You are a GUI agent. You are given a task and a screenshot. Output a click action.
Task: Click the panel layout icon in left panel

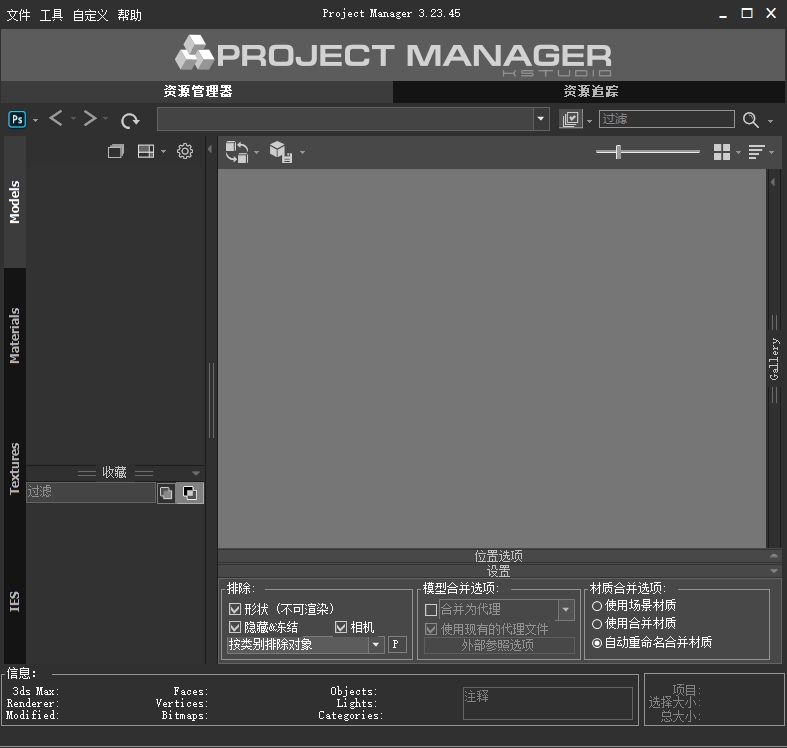pos(146,151)
